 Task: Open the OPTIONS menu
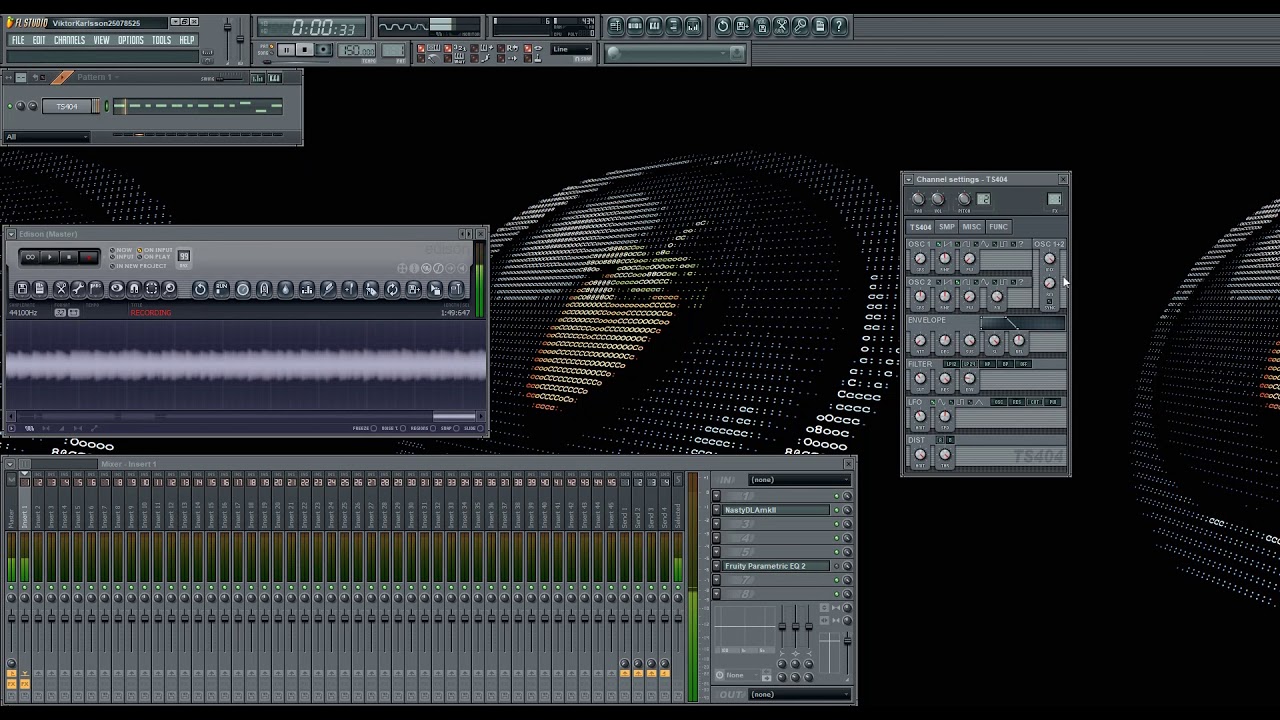pyautogui.click(x=131, y=41)
